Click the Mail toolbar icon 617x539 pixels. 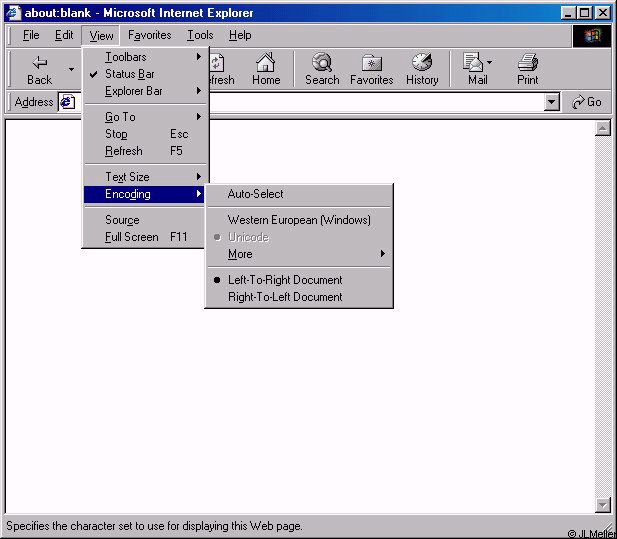(475, 63)
